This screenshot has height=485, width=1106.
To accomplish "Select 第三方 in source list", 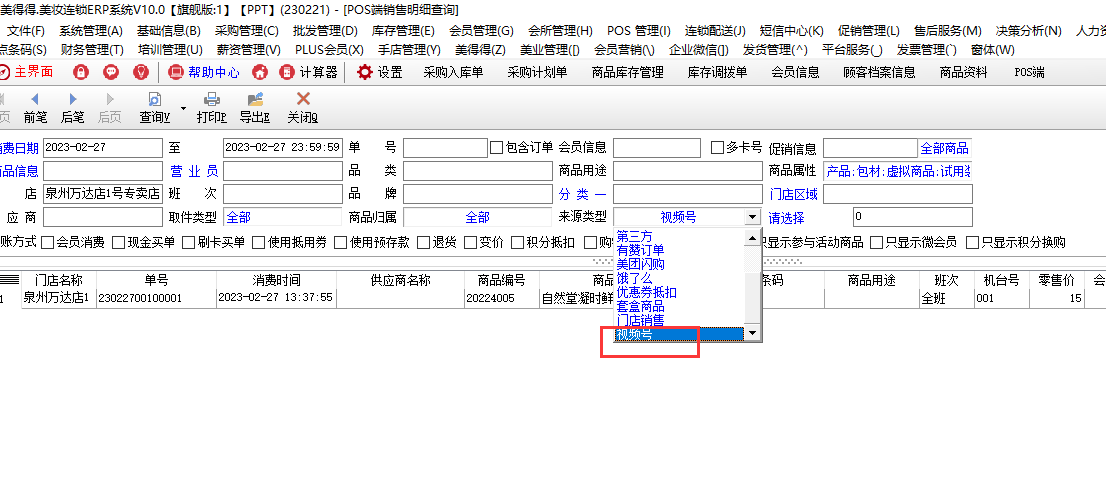I will [x=635, y=236].
